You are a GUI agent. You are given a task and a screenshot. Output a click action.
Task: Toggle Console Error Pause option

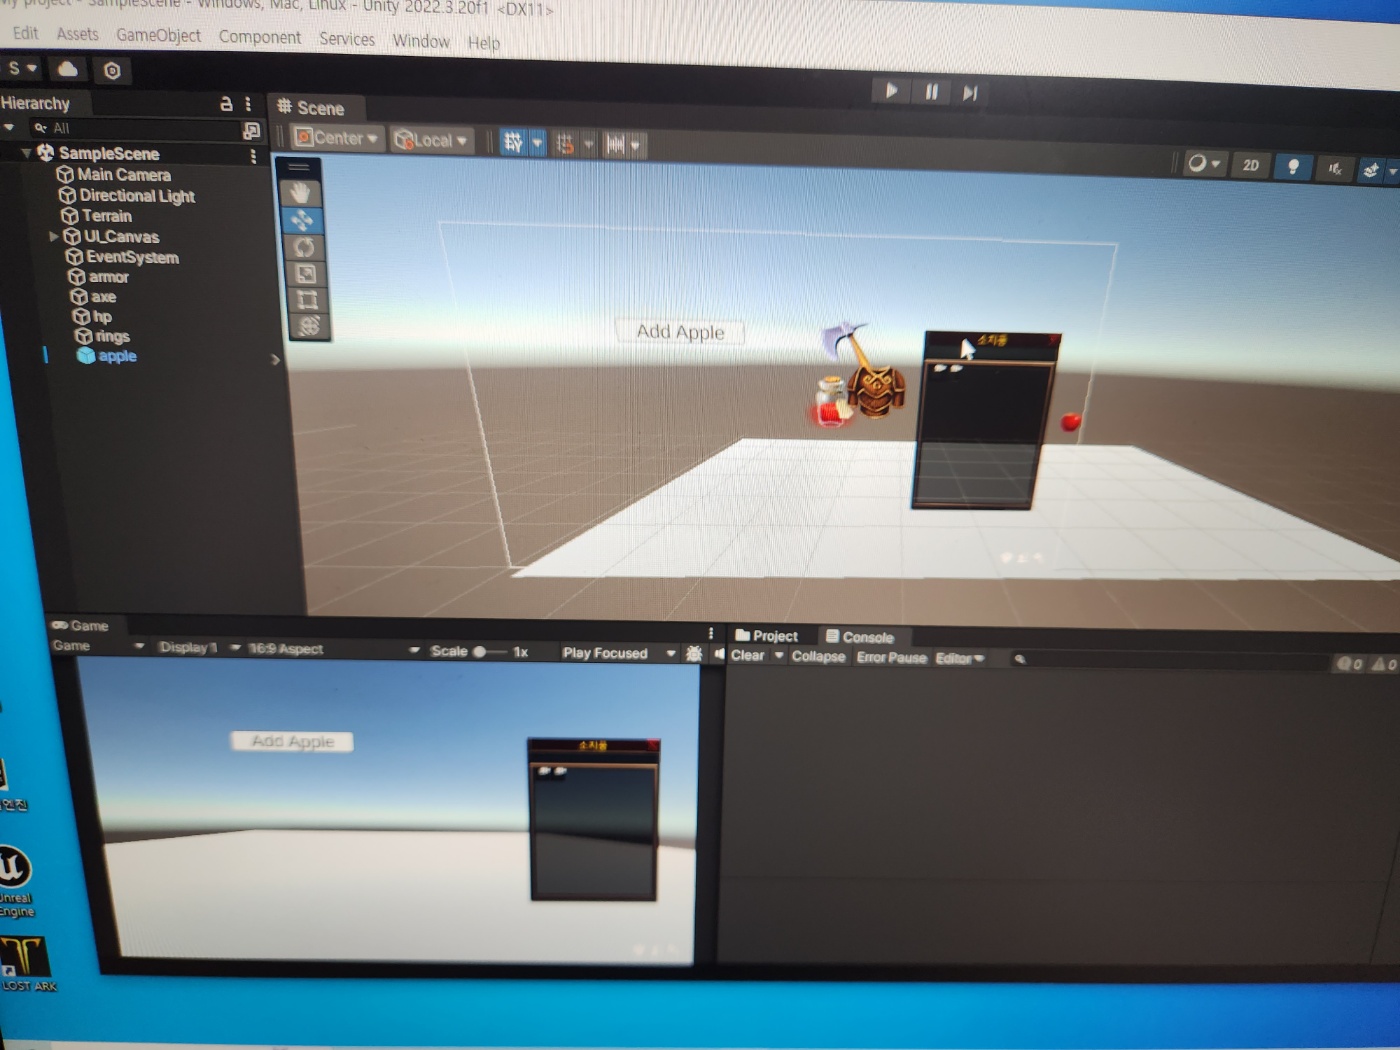click(x=891, y=657)
